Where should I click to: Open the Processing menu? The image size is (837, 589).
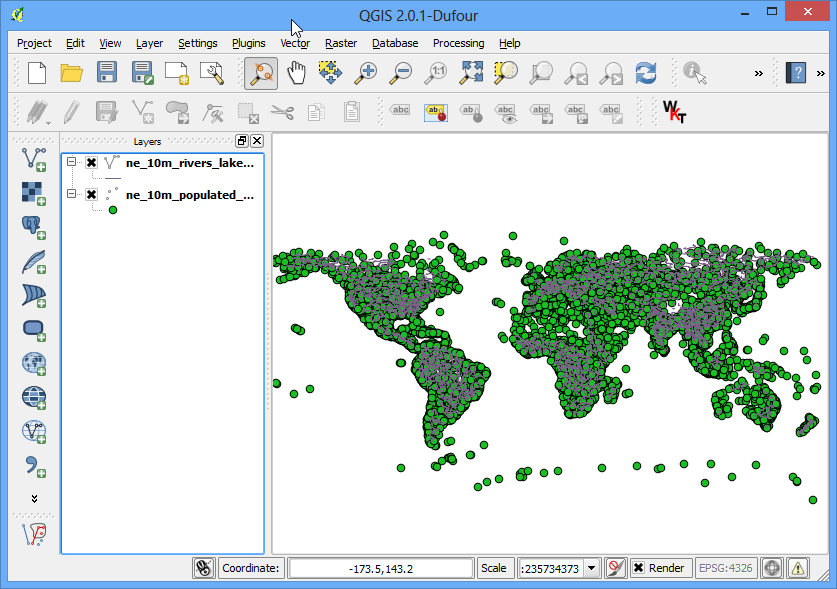point(458,43)
